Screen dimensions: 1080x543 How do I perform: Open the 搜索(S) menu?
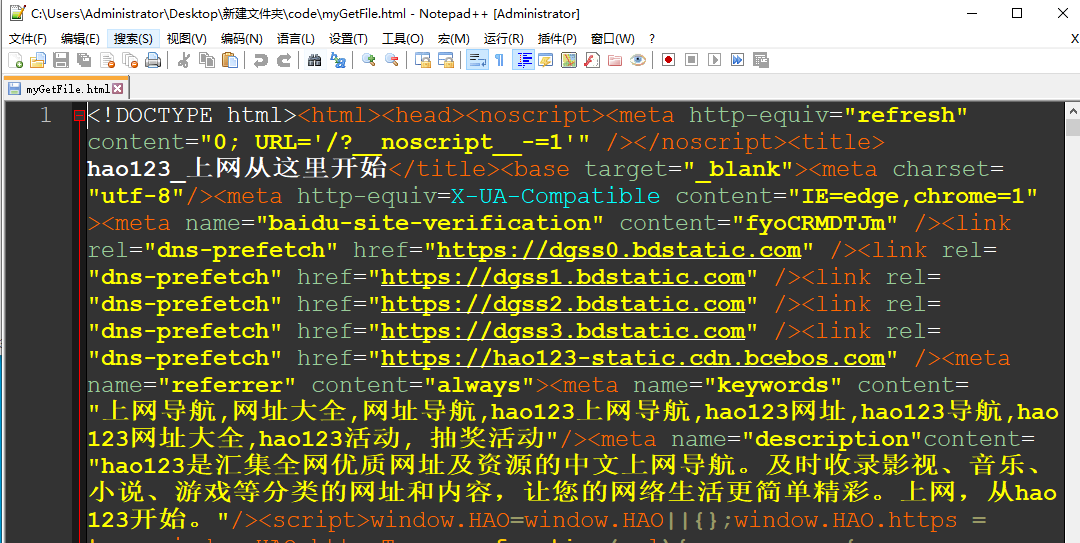pyautogui.click(x=134, y=39)
